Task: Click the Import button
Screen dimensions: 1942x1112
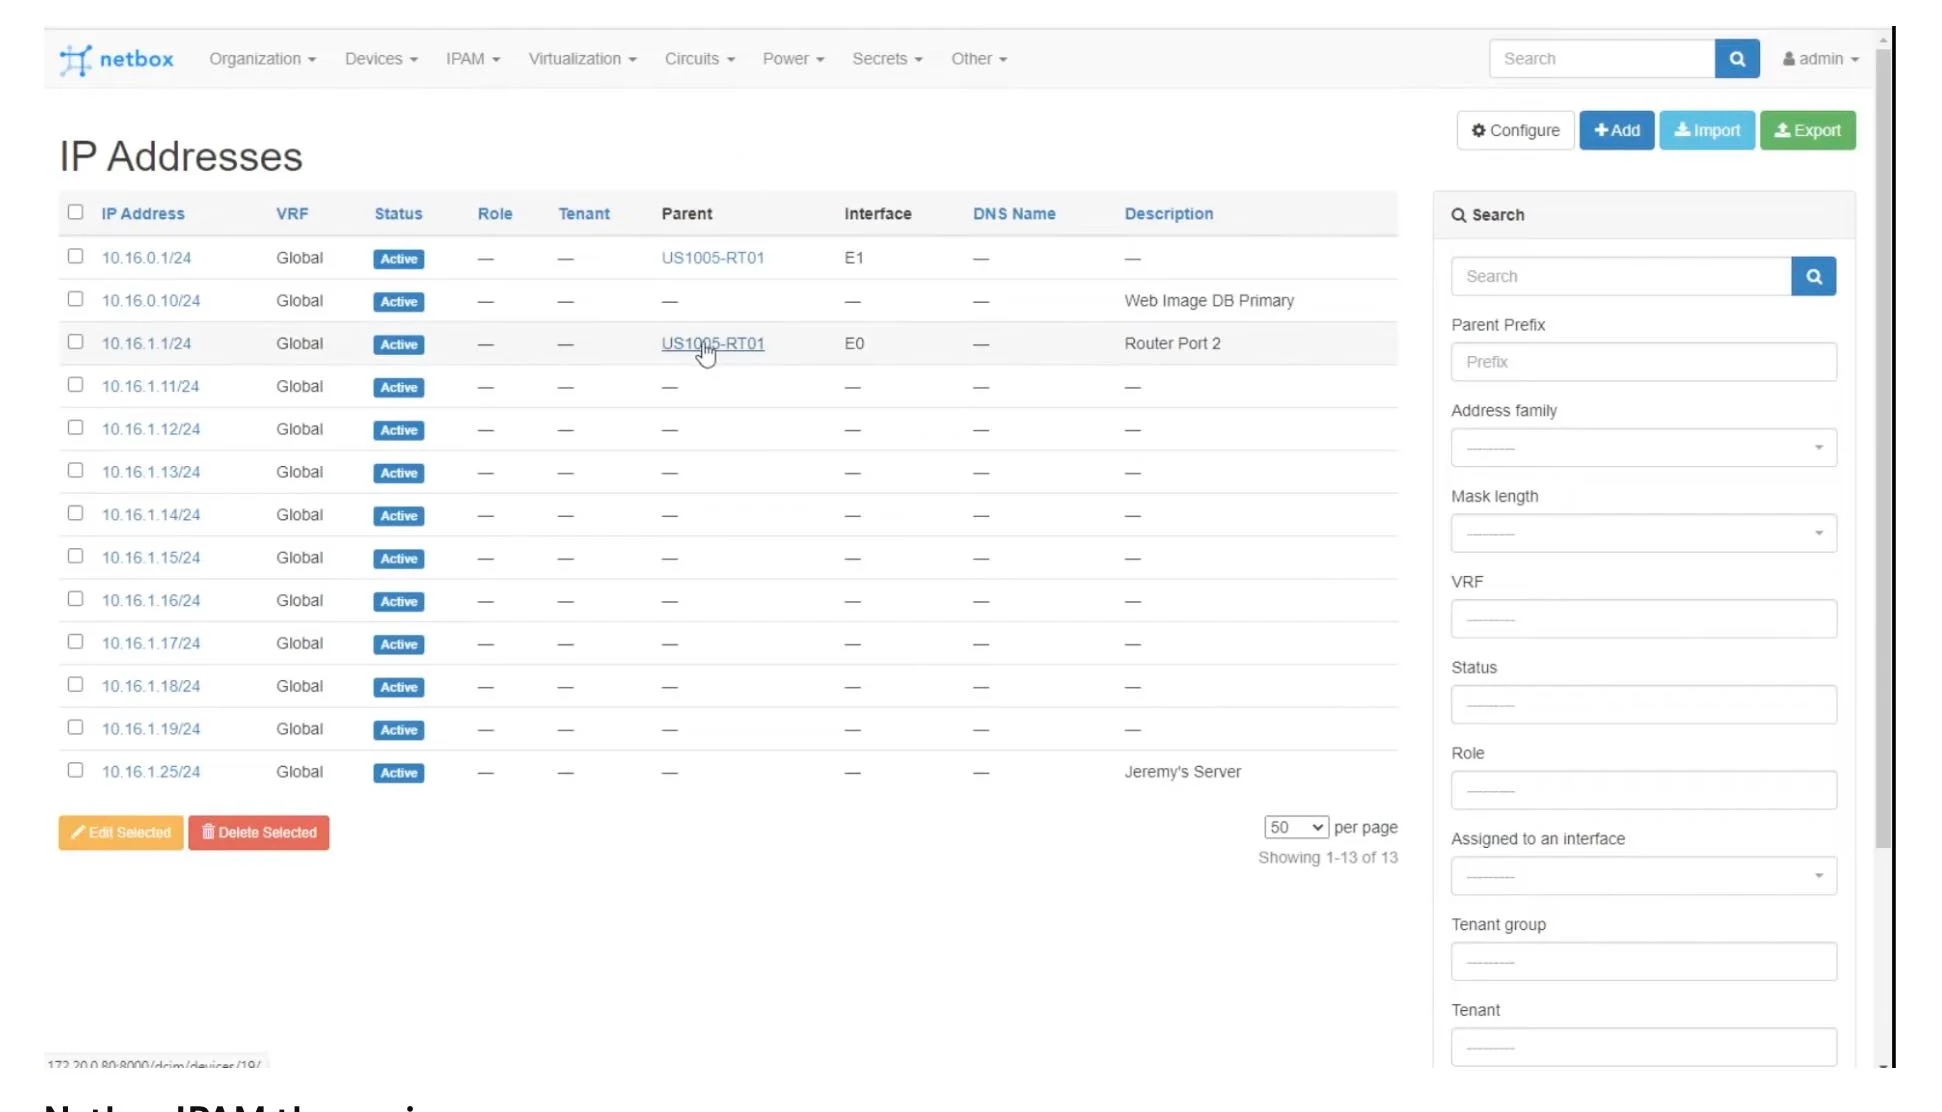Action: tap(1706, 131)
